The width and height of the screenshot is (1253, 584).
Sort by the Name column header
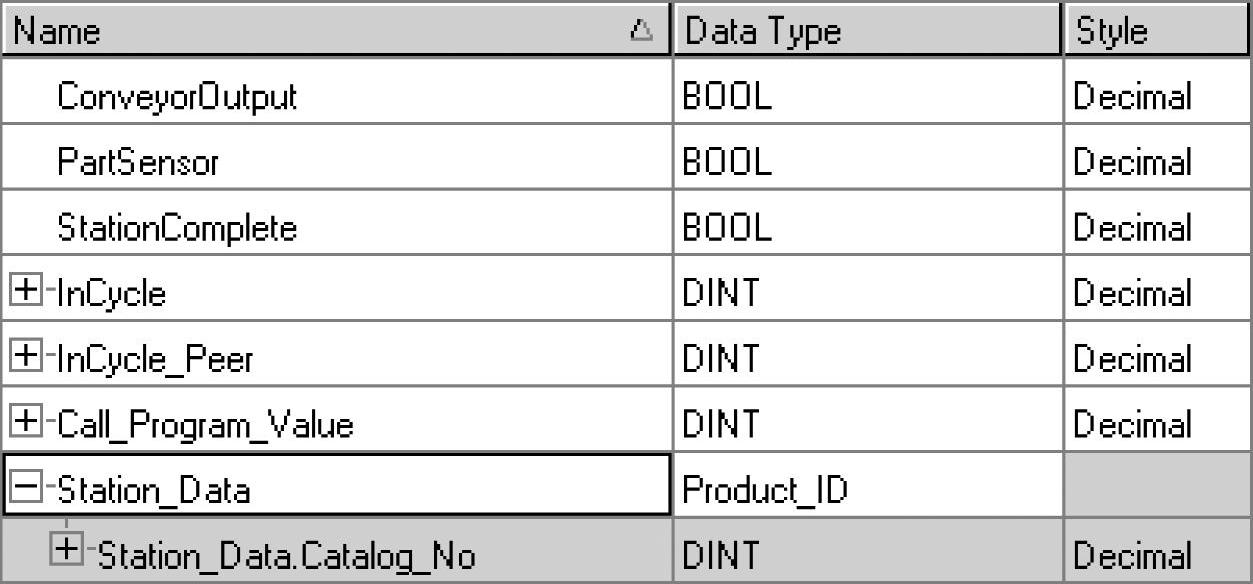coord(300,31)
